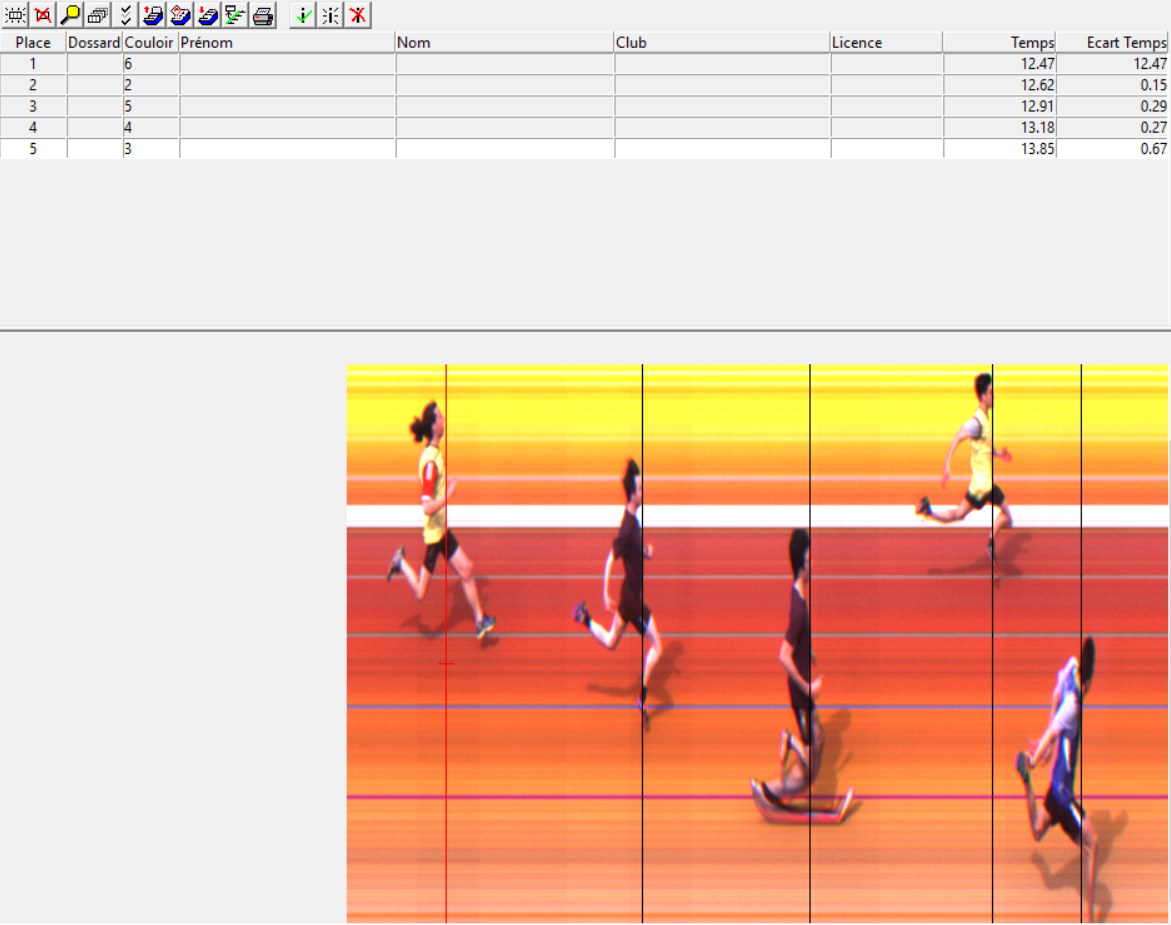The image size is (1171, 925).
Task: Select the Temps value 12.91
Action: tap(999, 106)
